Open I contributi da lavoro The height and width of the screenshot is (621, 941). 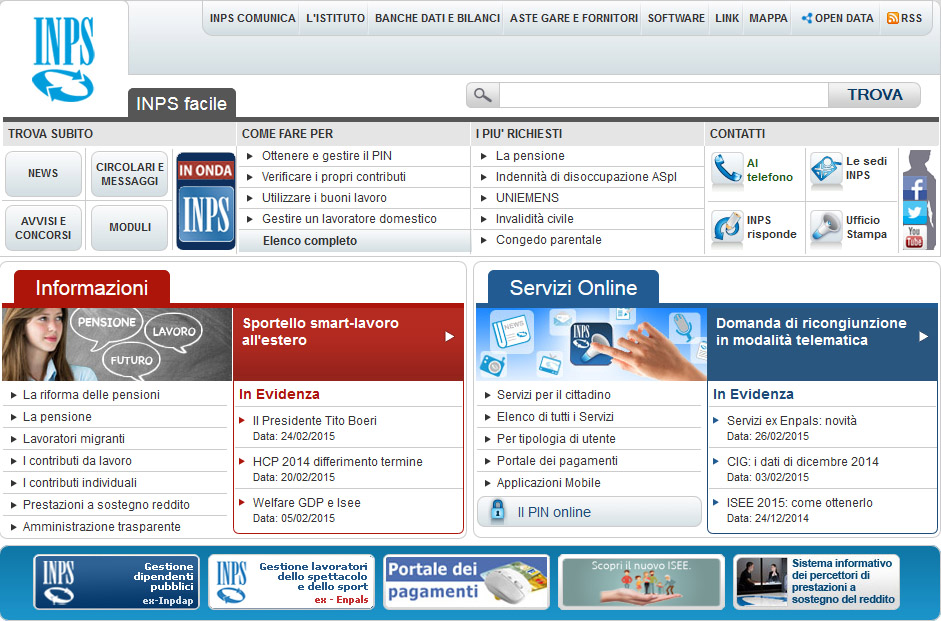[x=77, y=461]
